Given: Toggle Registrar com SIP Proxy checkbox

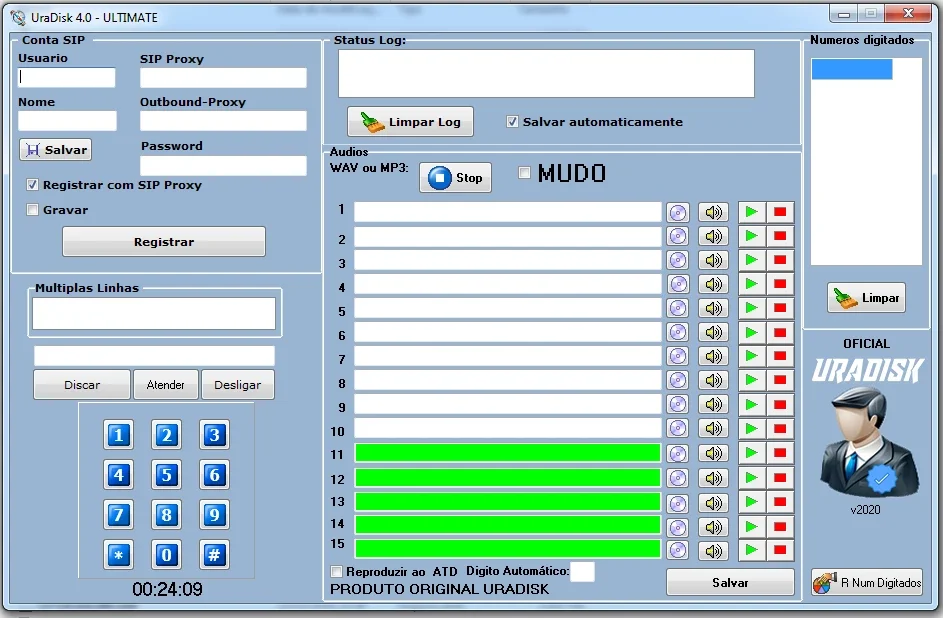Looking at the screenshot, I should pos(32,185).
